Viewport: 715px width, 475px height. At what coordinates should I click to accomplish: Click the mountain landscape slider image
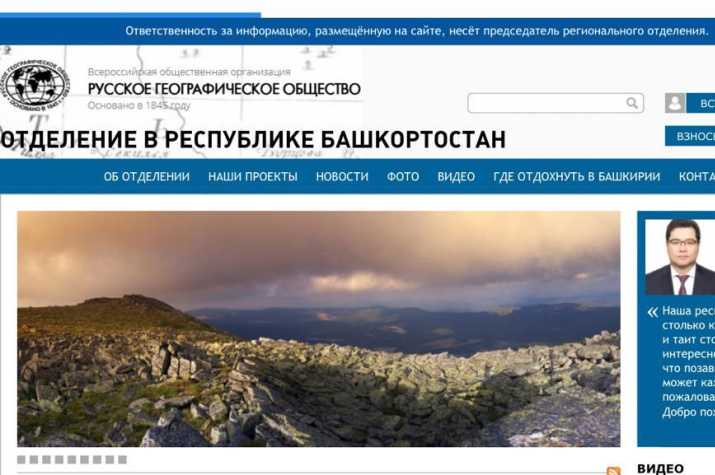click(319, 329)
